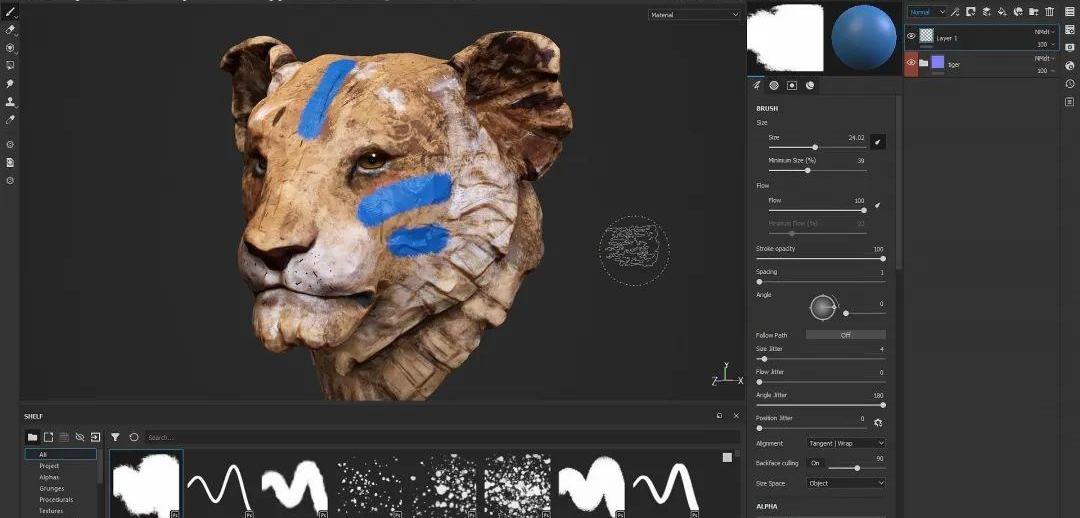The image size is (1080, 518).
Task: Select the Eraser tool in left toolbar
Action: [x=10, y=30]
